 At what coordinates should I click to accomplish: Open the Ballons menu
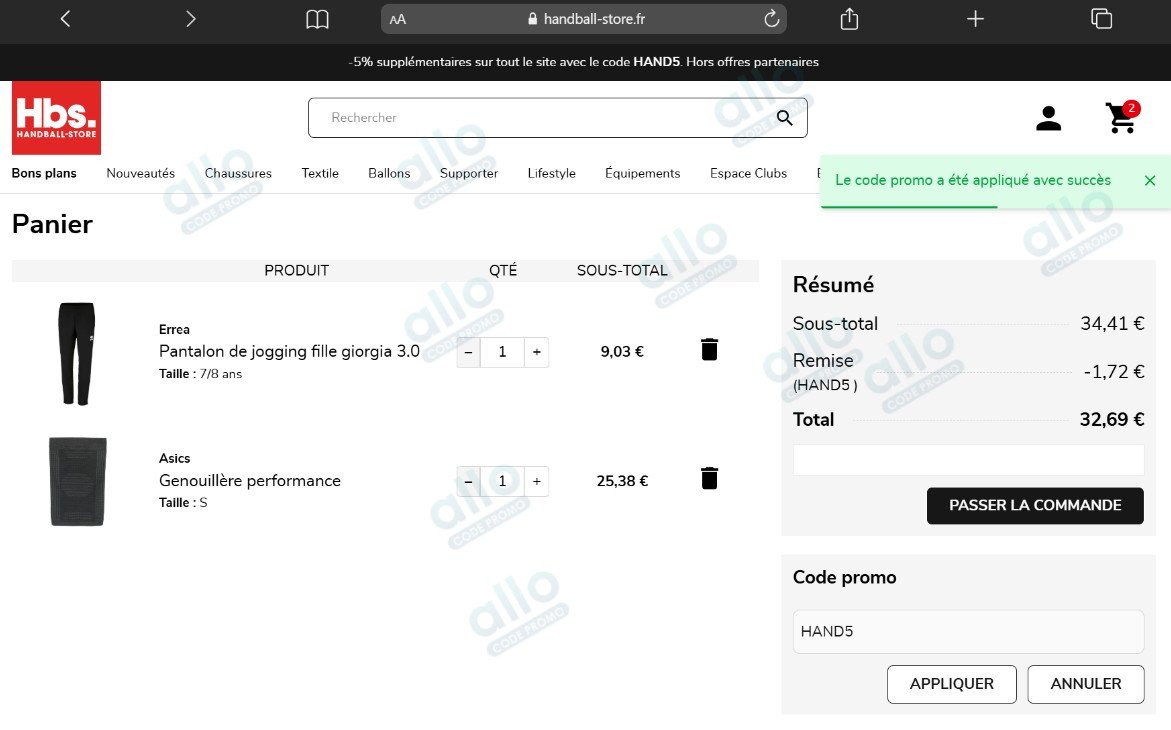pyautogui.click(x=389, y=173)
